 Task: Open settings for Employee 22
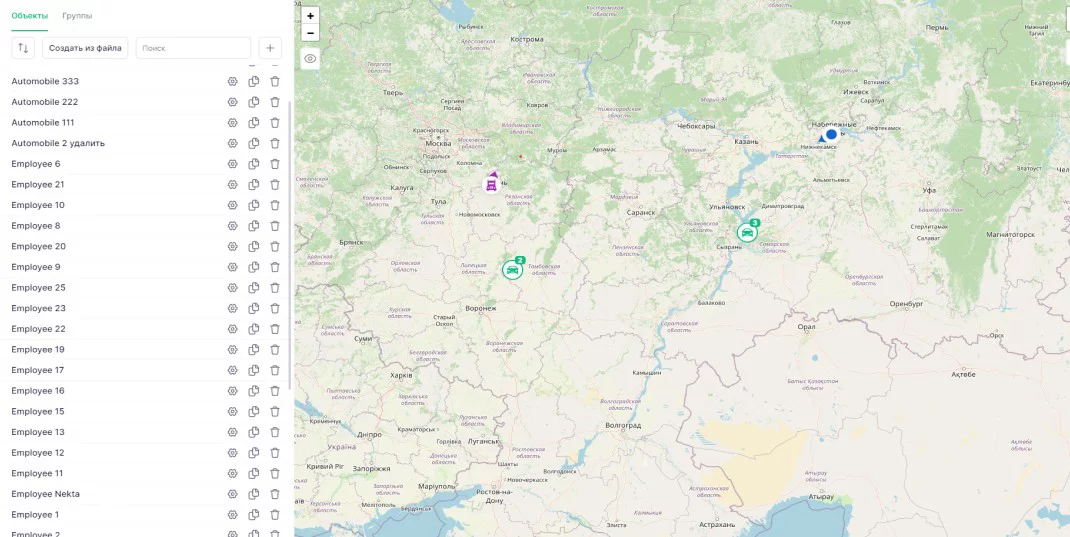[x=233, y=329]
